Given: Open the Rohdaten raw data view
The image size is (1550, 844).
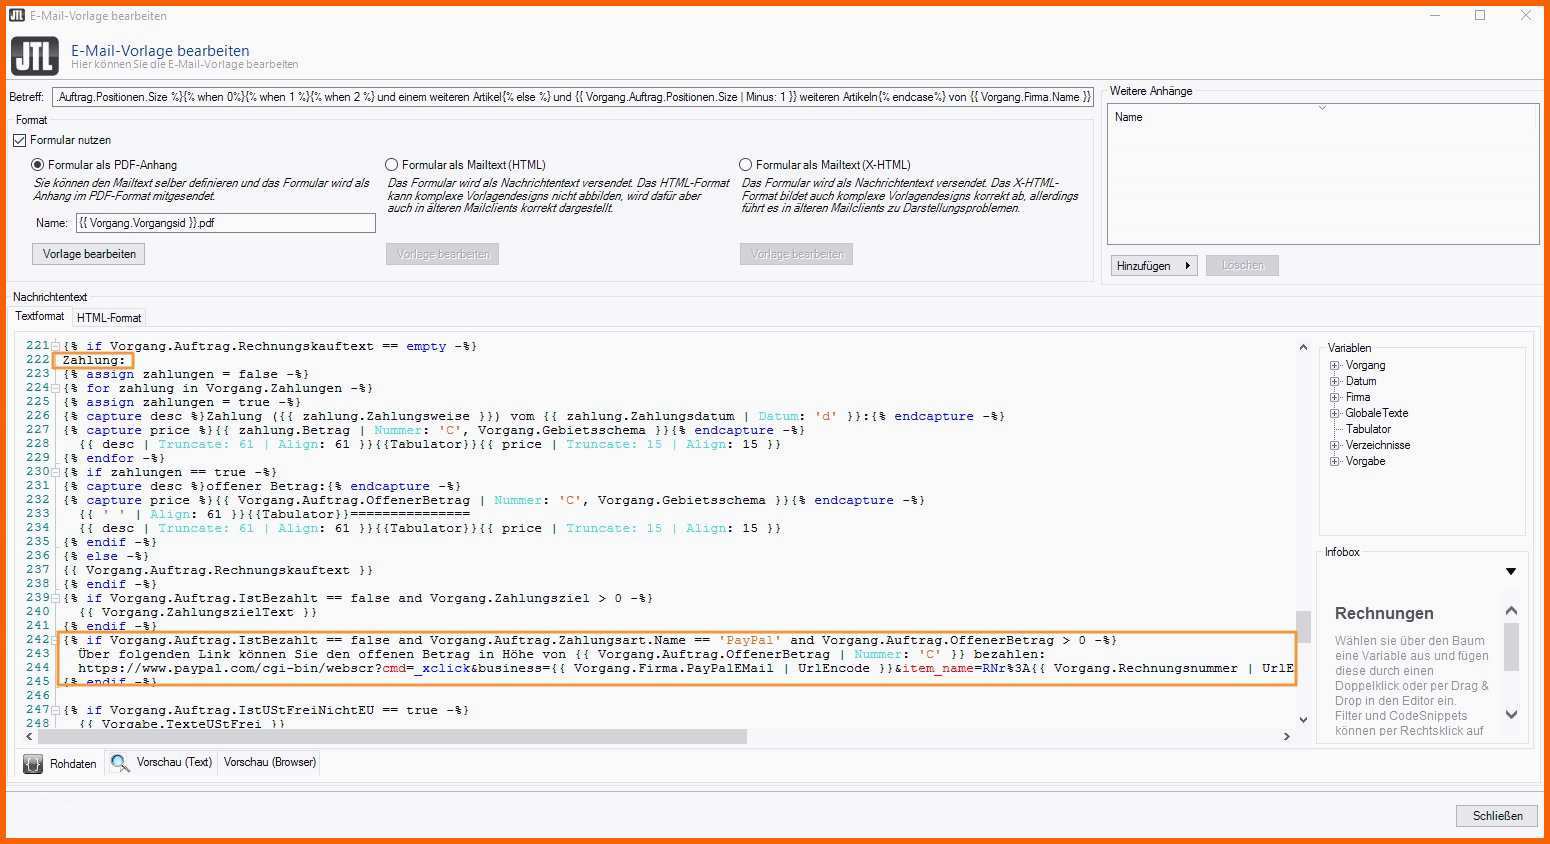Looking at the screenshot, I should tap(61, 763).
